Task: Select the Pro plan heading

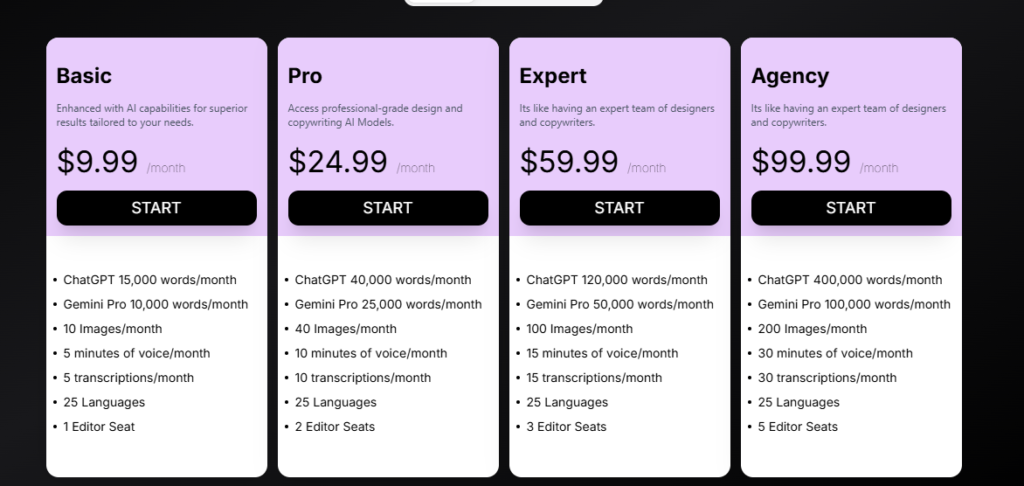Action: click(305, 76)
